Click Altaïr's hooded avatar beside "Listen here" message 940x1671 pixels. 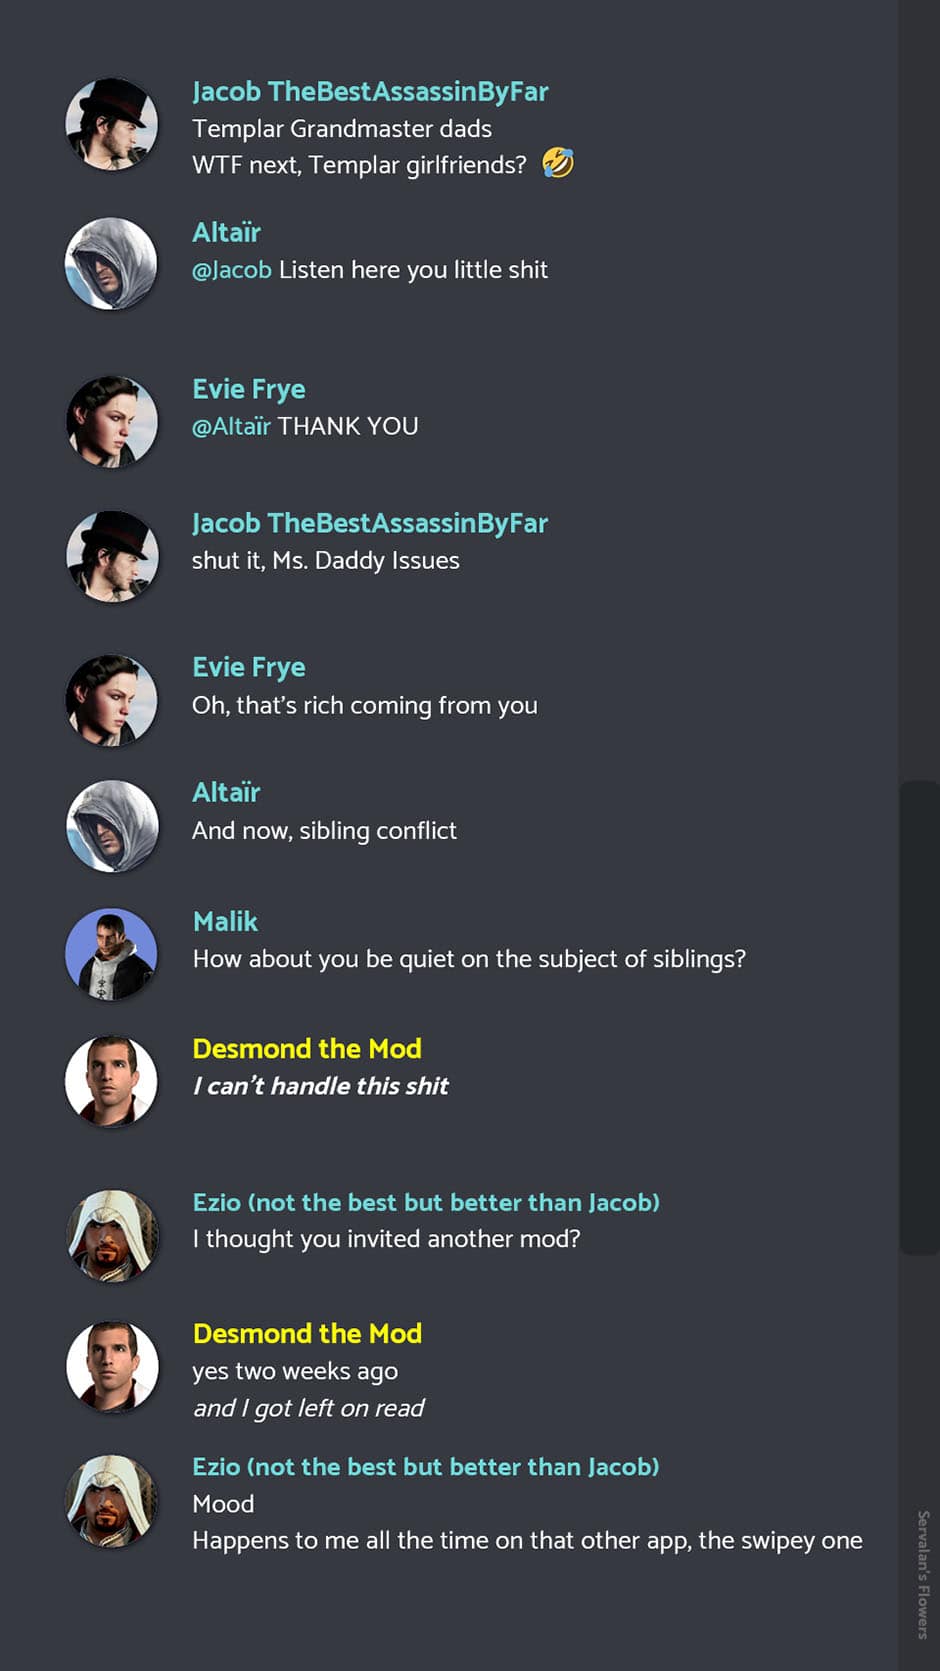112,264
